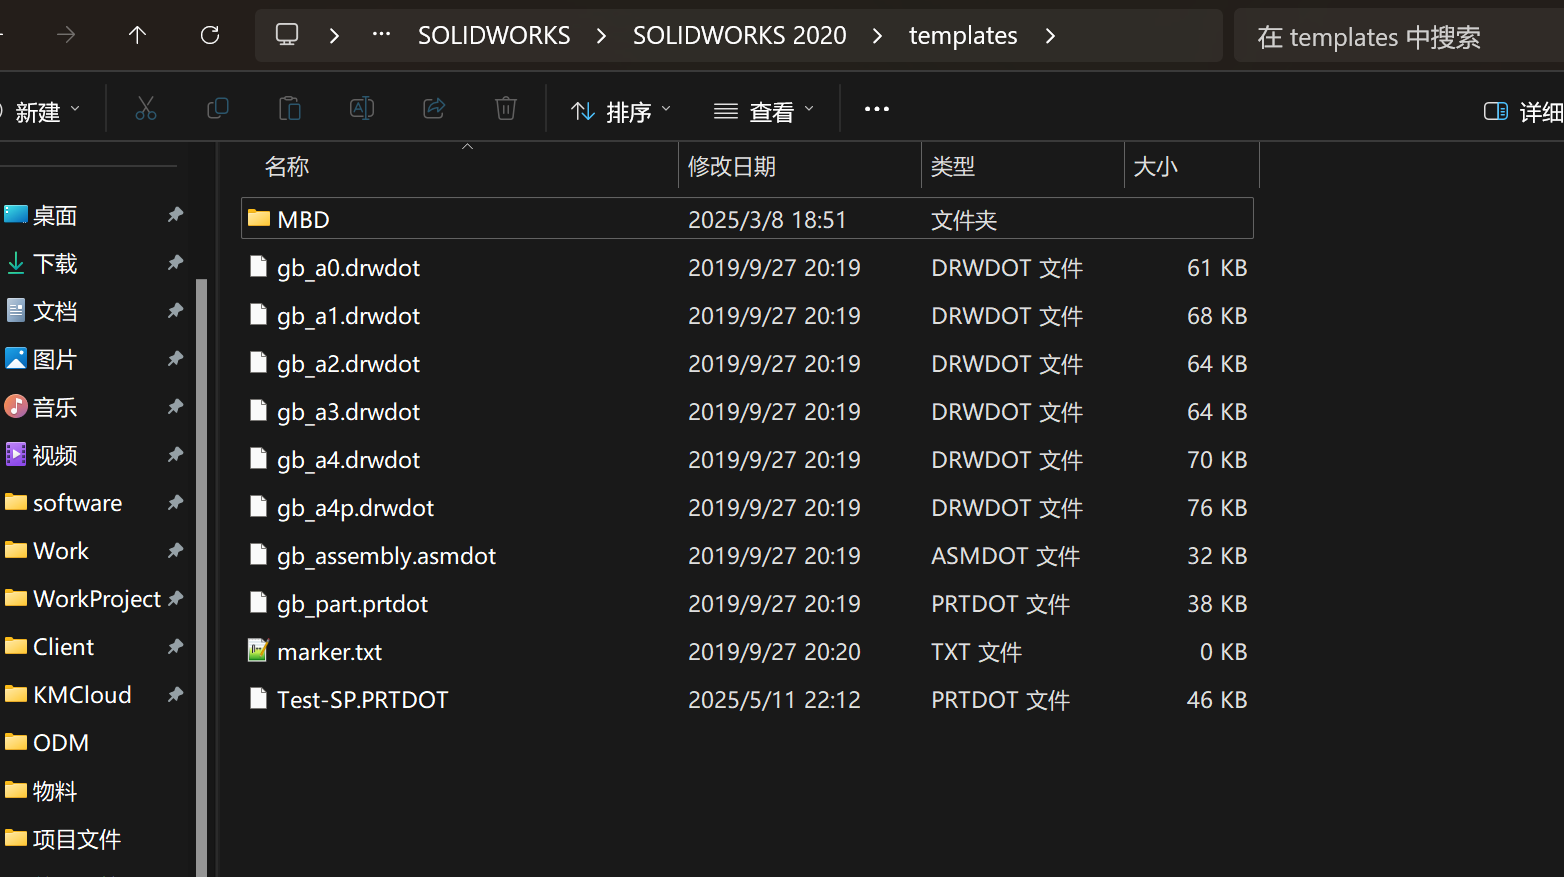Open the MBD folder icon
Viewport: 1564px width, 877px height.
(259, 218)
